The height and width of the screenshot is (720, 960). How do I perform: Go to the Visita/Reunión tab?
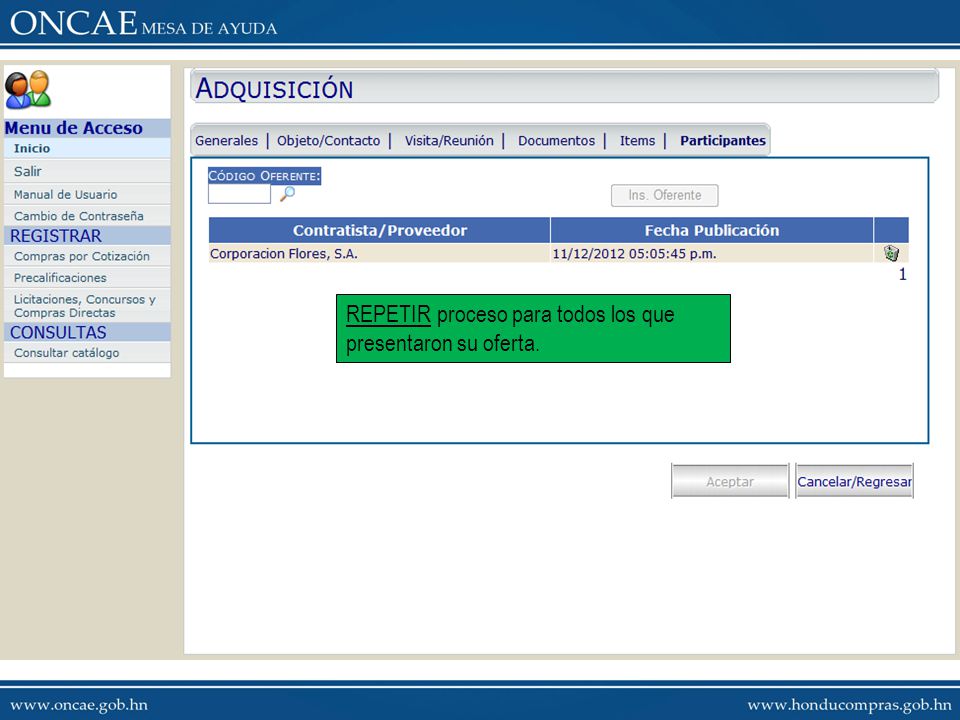pos(449,141)
